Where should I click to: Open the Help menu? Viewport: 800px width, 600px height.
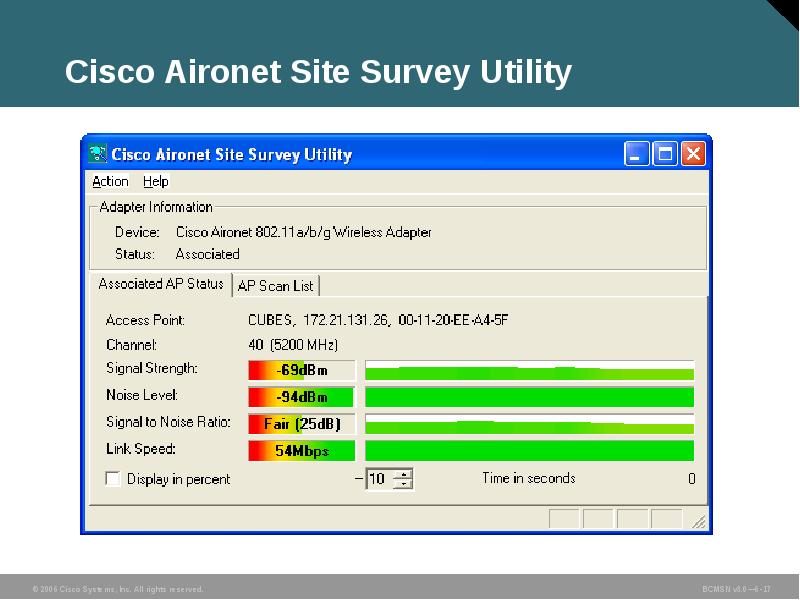pyautogui.click(x=155, y=181)
